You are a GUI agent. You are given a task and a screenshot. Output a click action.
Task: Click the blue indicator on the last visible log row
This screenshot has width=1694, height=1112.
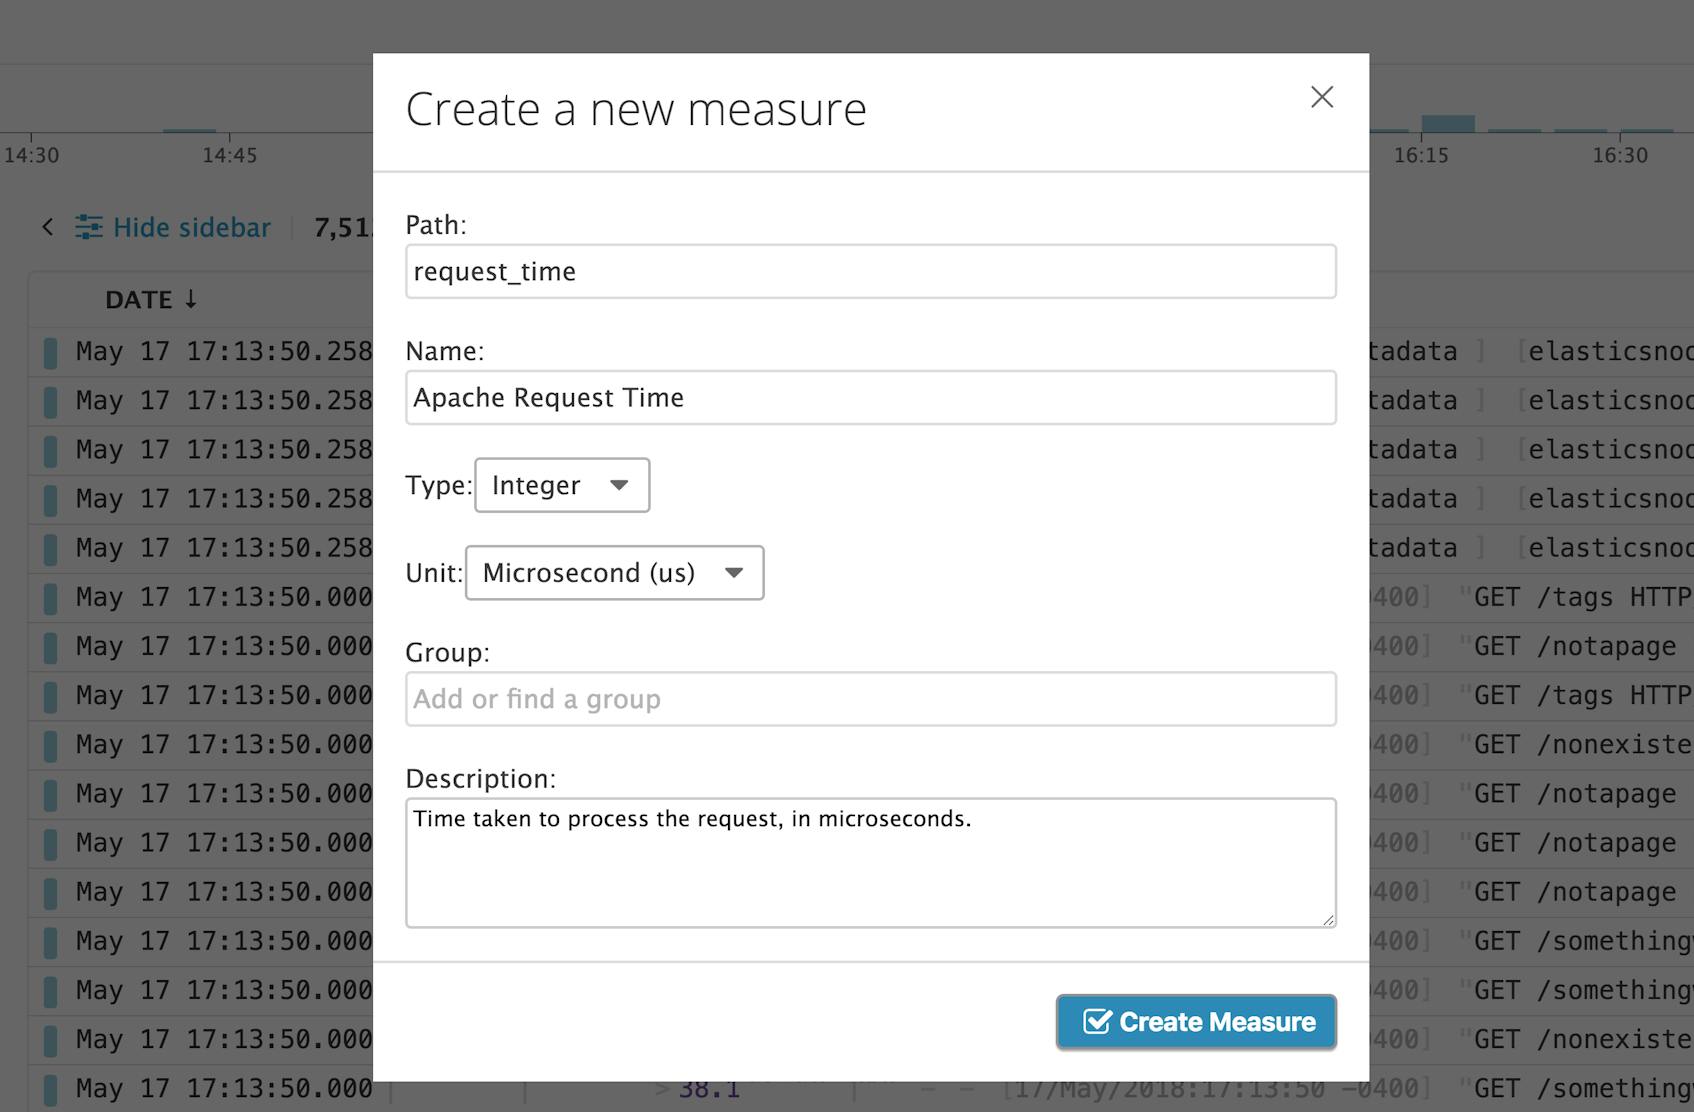pyautogui.click(x=51, y=1088)
